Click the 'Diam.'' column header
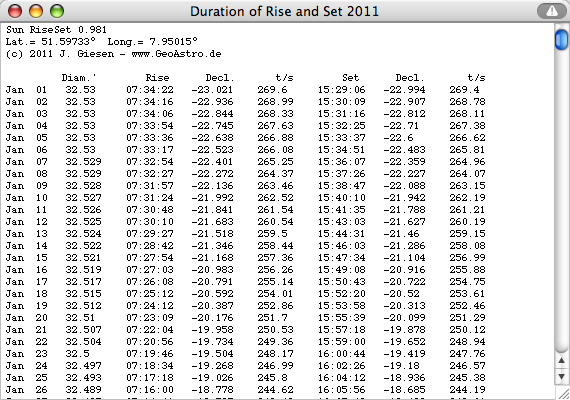This screenshot has height=400, width=570. [79, 78]
